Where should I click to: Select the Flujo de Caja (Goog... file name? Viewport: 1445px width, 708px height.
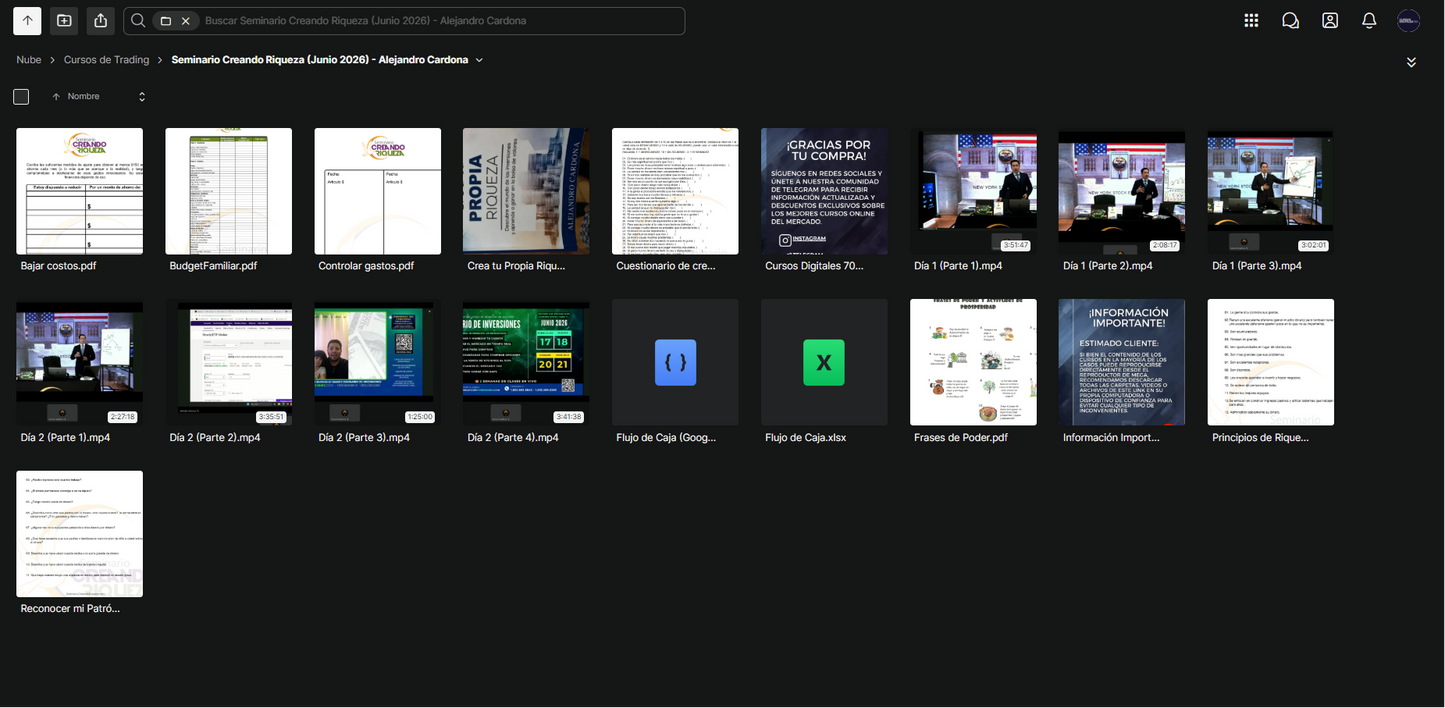666,437
